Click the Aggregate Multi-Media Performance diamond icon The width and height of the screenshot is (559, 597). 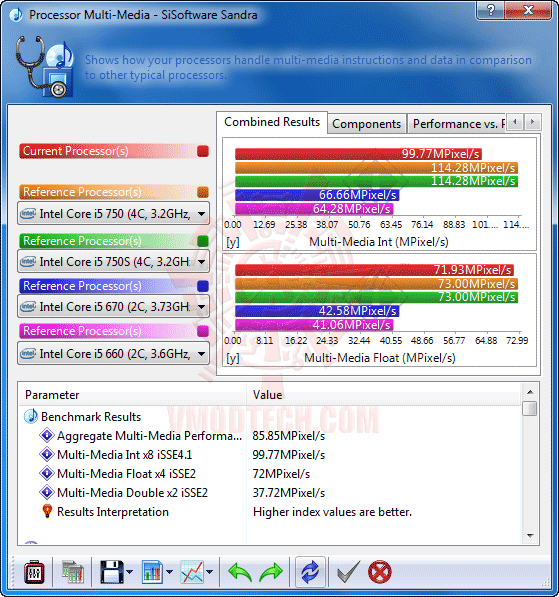[x=47, y=435]
